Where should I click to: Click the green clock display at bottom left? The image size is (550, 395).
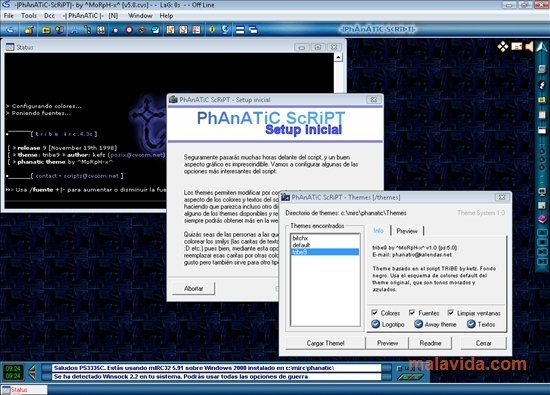[x=13, y=372]
